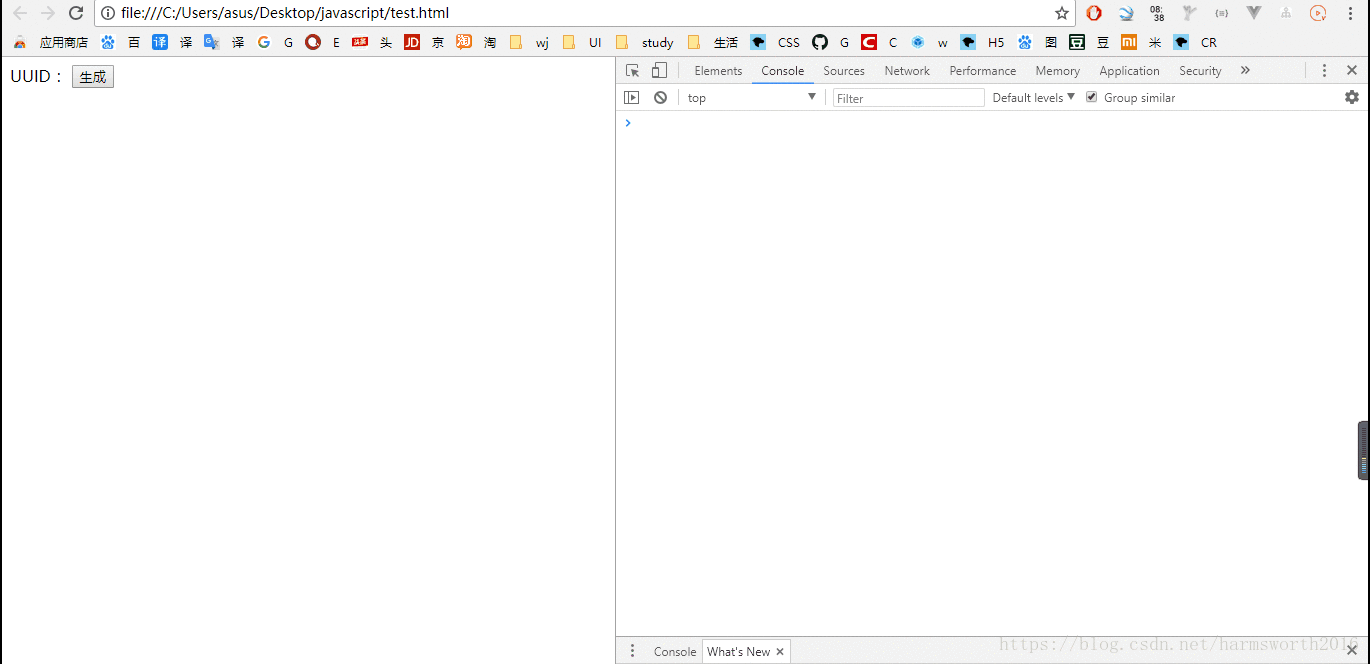Image resolution: width=1370 pixels, height=664 pixels.
Task: Open the GitHub bookmark icon
Action: coord(820,42)
